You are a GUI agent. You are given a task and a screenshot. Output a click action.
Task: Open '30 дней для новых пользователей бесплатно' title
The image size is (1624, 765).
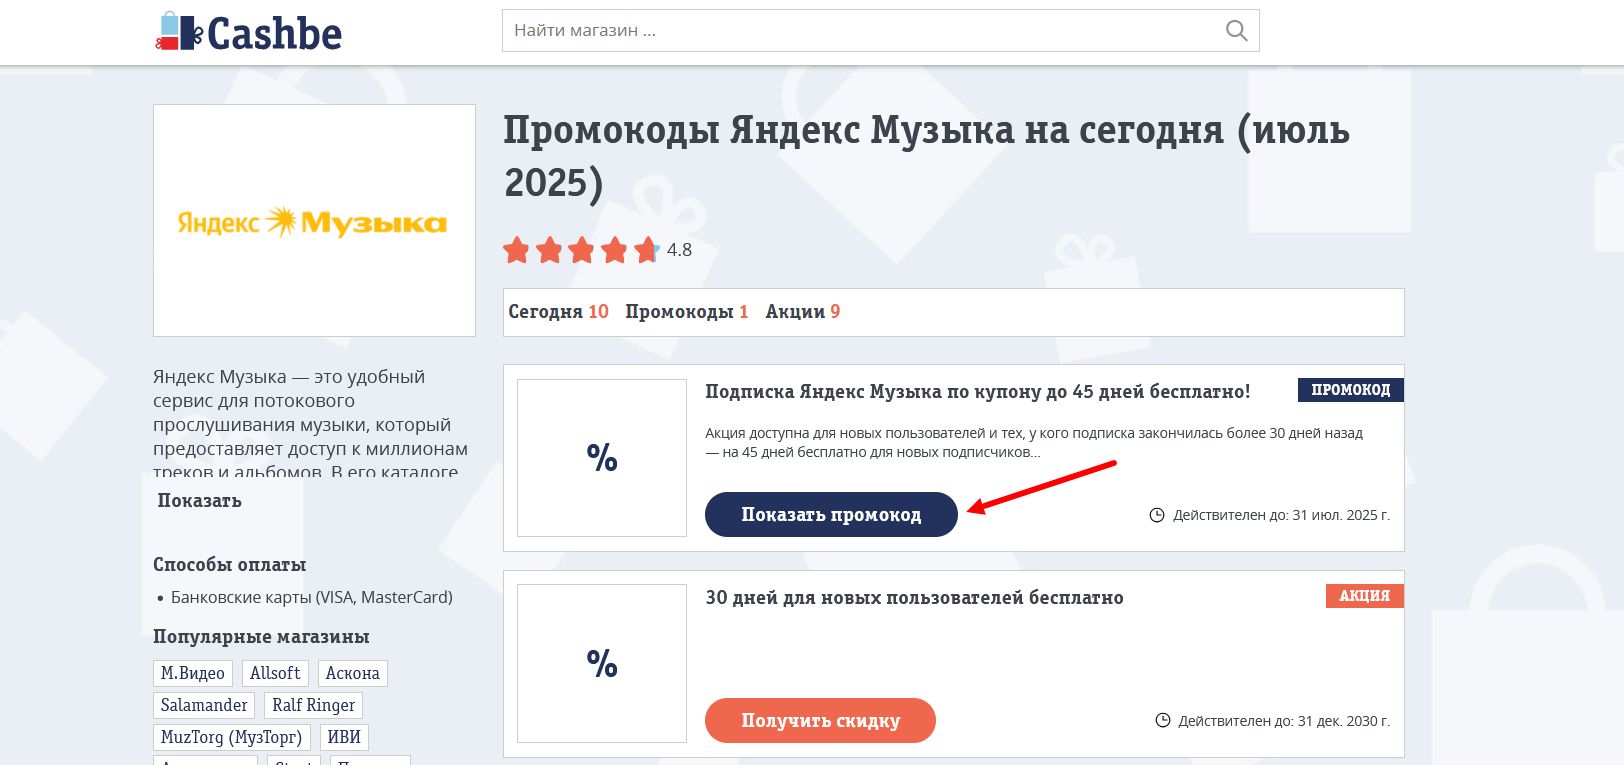click(914, 598)
